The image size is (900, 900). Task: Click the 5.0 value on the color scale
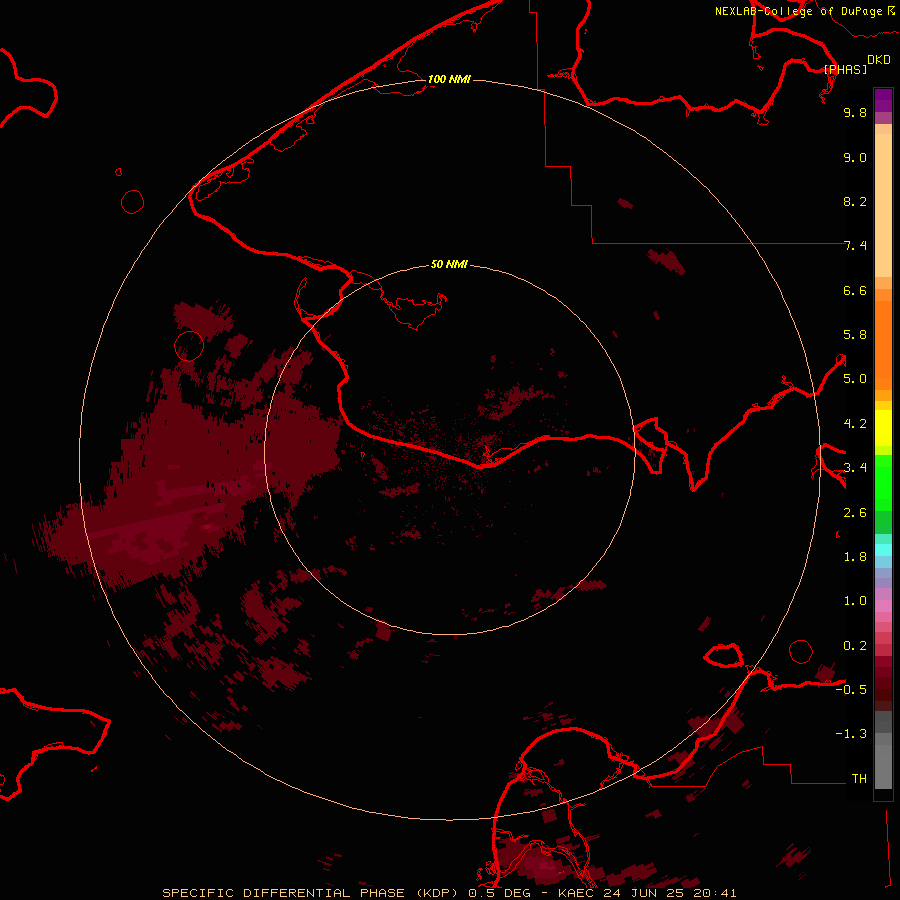coord(855,379)
